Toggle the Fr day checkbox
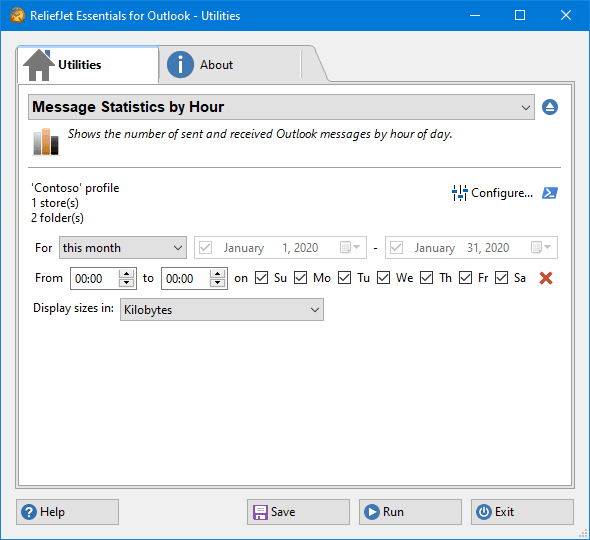The width and height of the screenshot is (590, 540). (x=465, y=278)
